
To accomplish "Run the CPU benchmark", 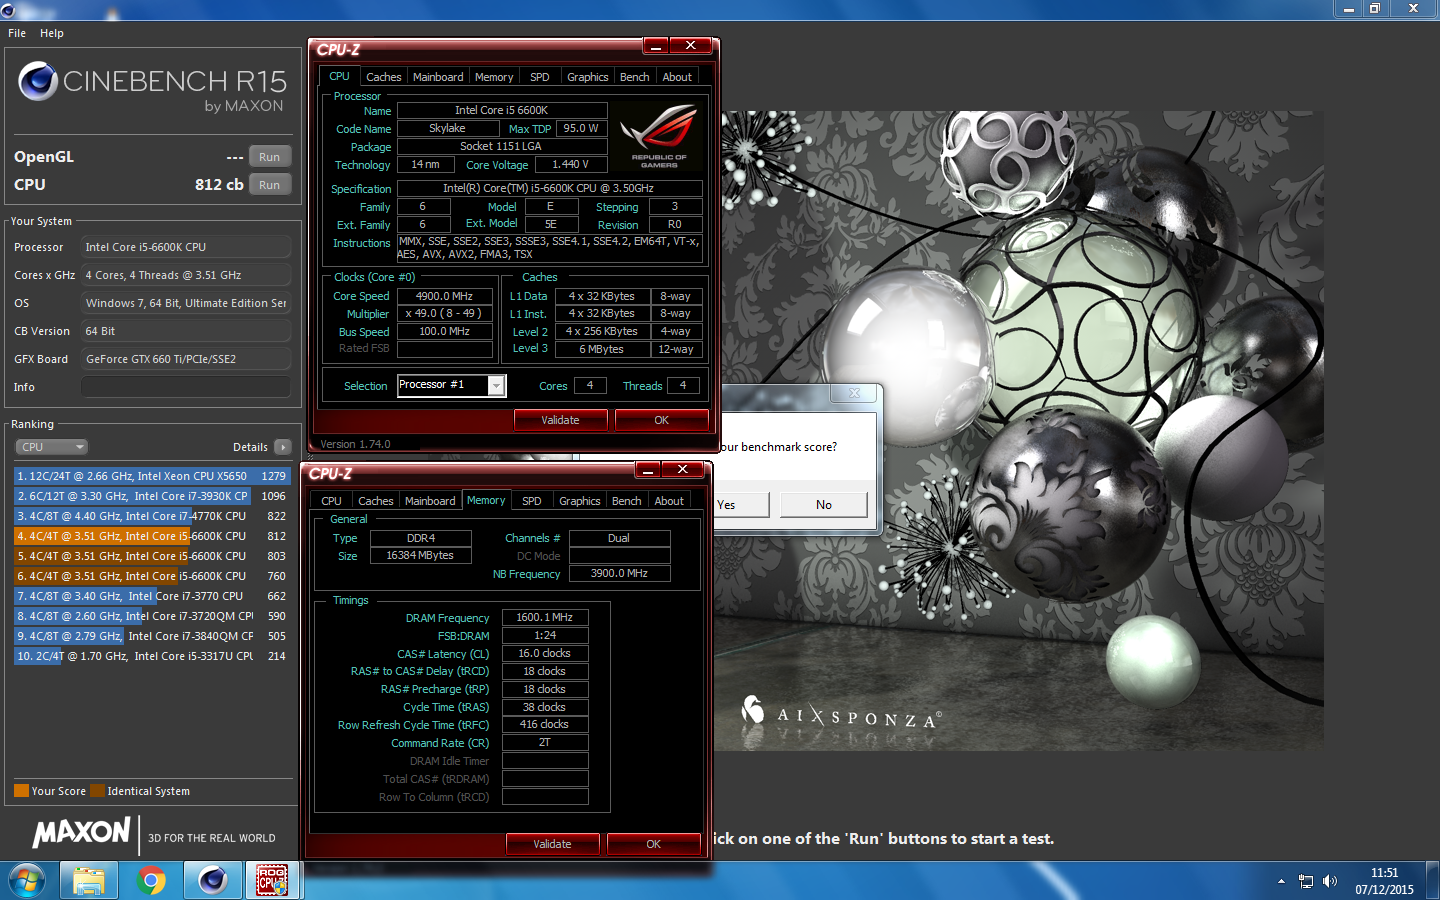I will click(270, 185).
